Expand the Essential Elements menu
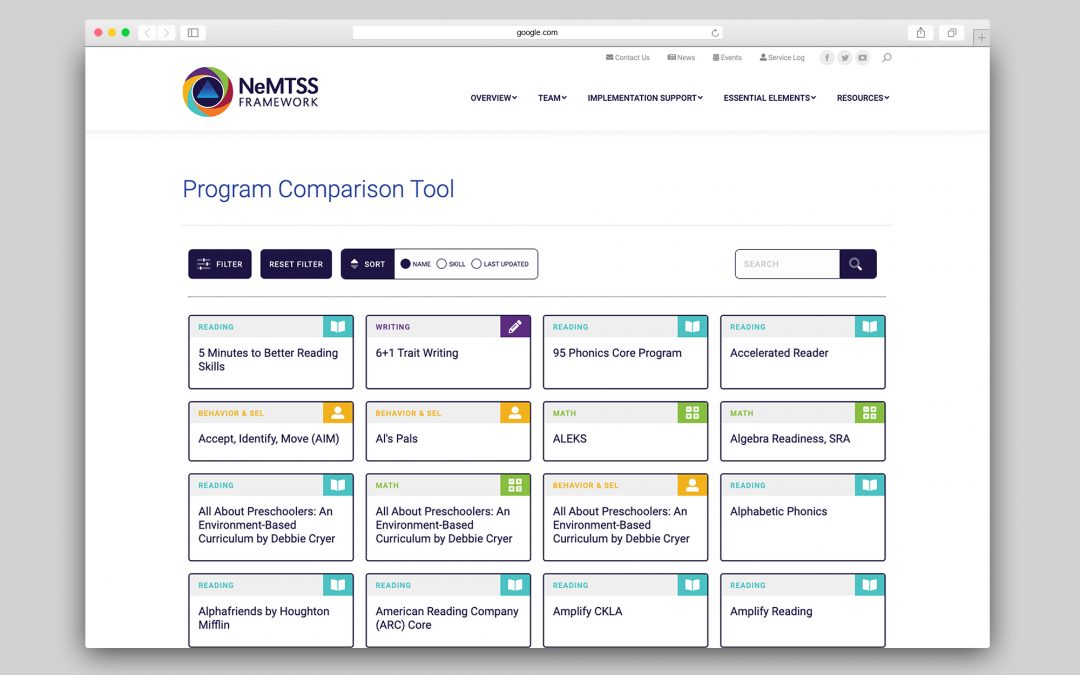This screenshot has width=1080, height=675. click(x=769, y=98)
